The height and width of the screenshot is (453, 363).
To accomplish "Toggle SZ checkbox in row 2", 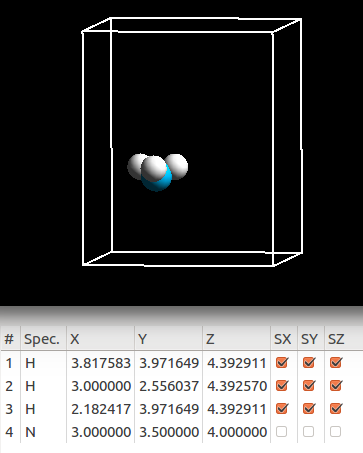I will coord(336,386).
